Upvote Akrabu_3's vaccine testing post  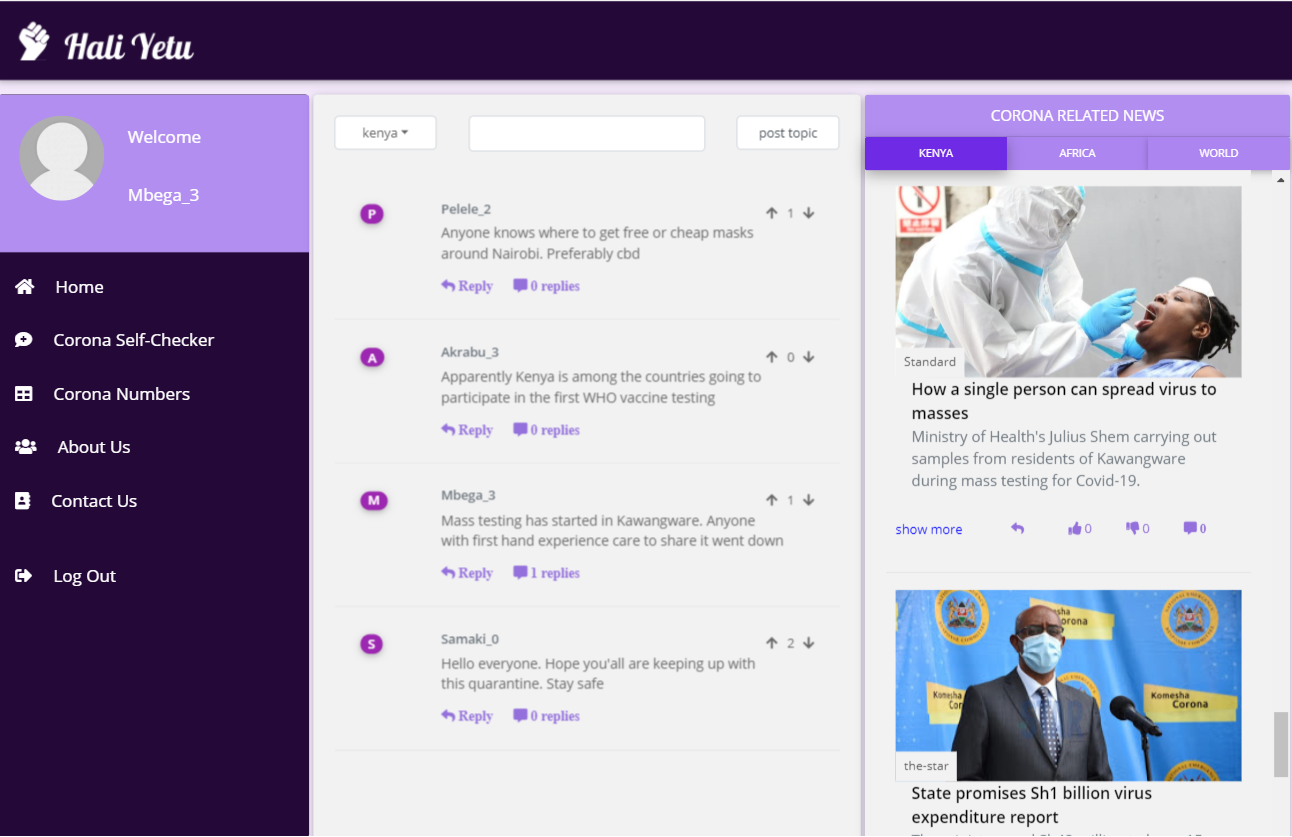(x=772, y=357)
